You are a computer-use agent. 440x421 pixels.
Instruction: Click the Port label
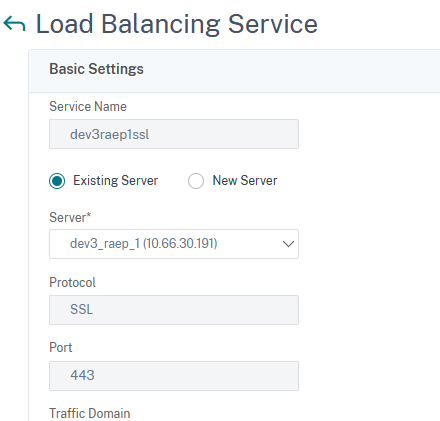click(x=61, y=347)
